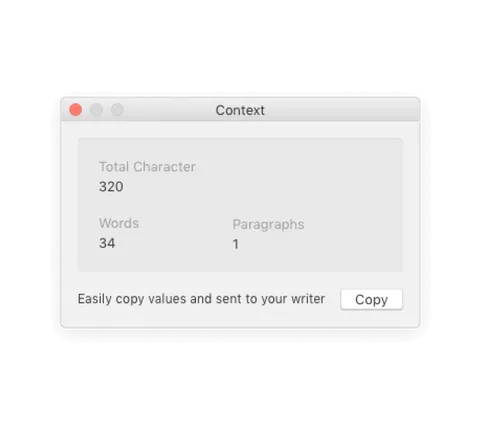Click the 34 words count value
Screen dimensions: 480x425
click(x=107, y=243)
